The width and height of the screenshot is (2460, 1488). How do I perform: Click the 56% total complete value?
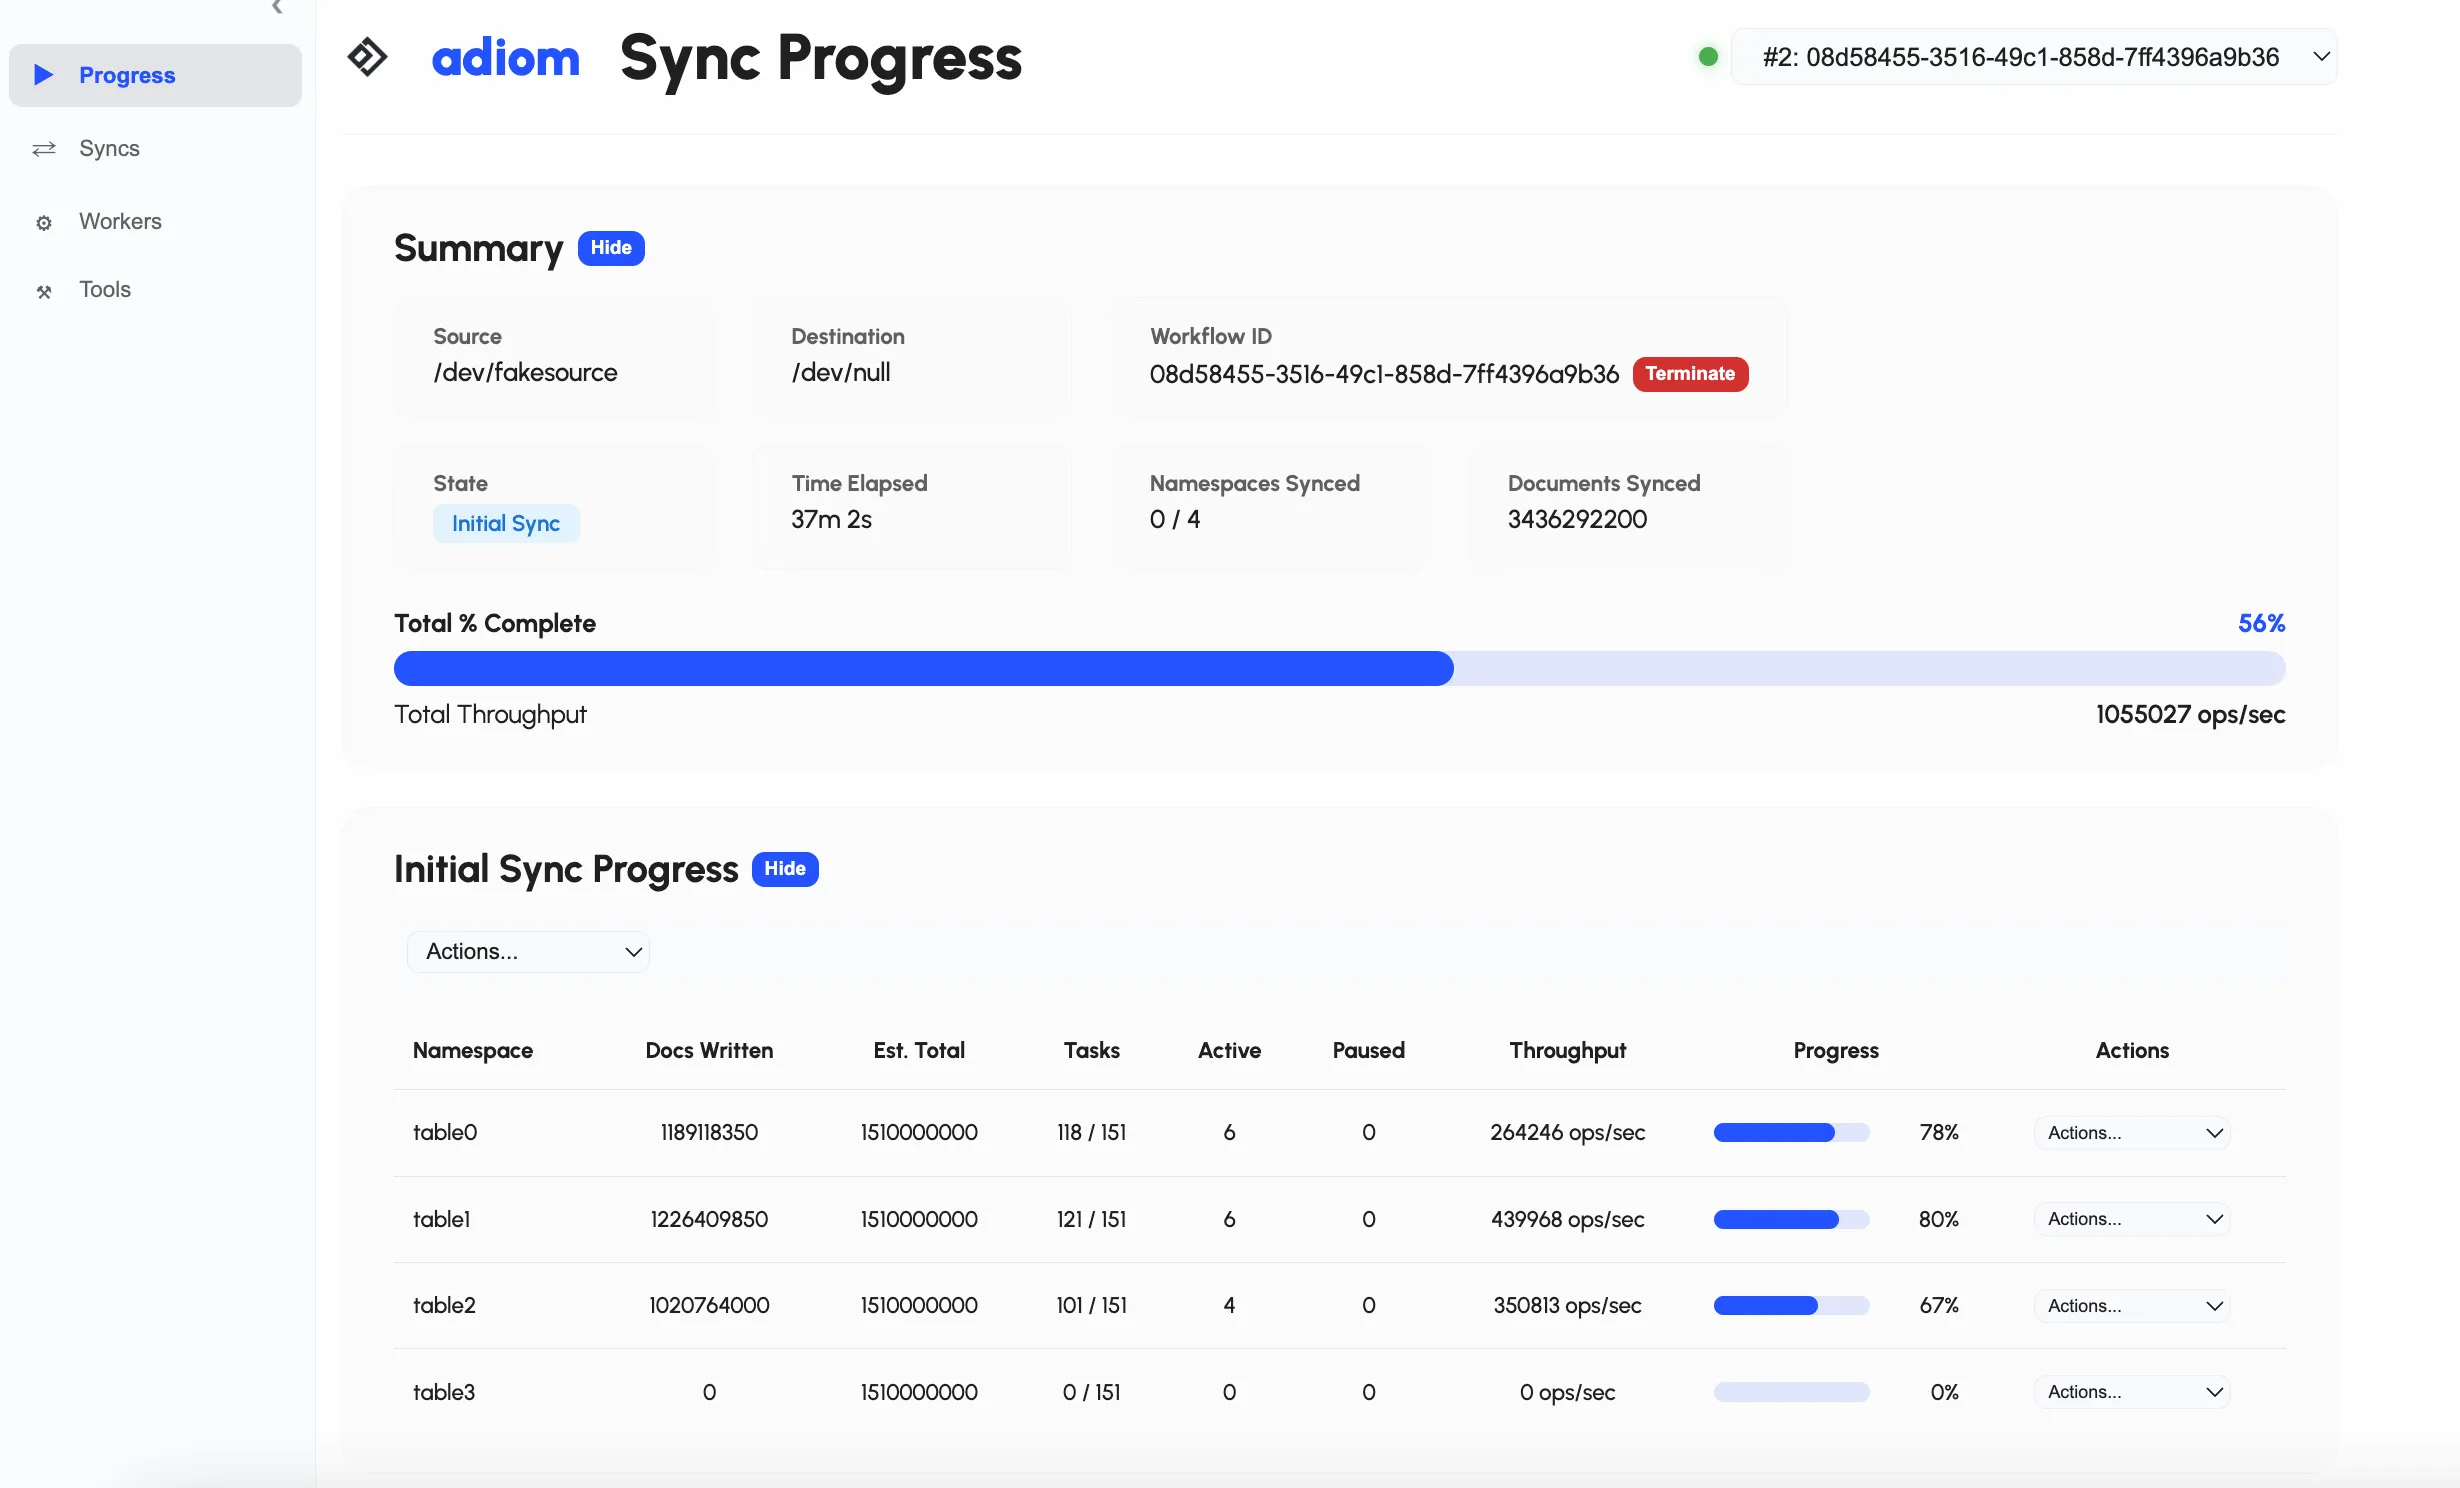tap(2261, 624)
